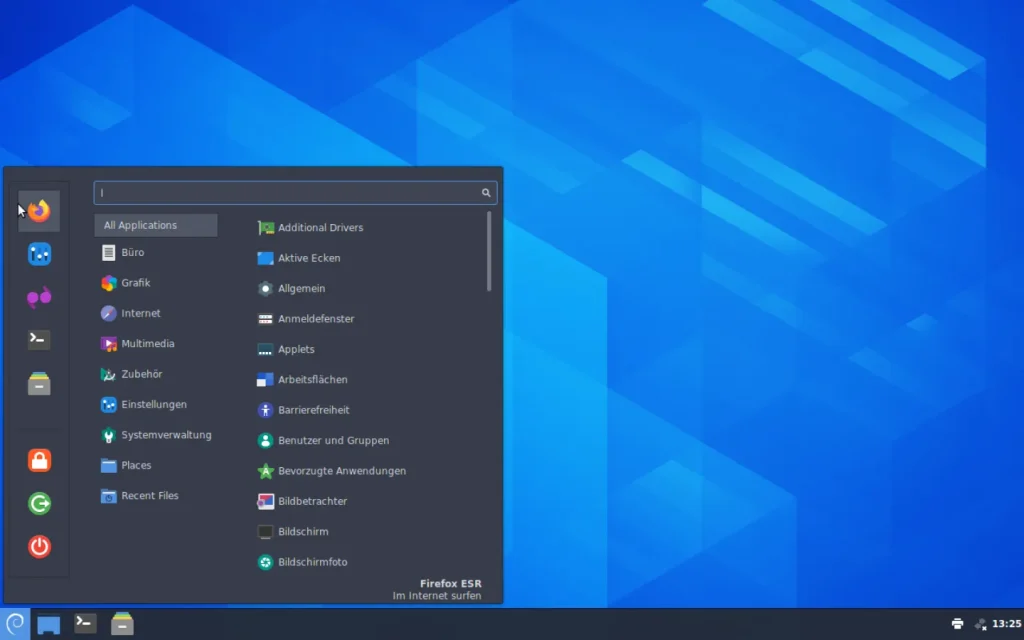Viewport: 1024px width, 640px height.
Task: Click the Debian menu button in taskbar
Action: [15, 623]
